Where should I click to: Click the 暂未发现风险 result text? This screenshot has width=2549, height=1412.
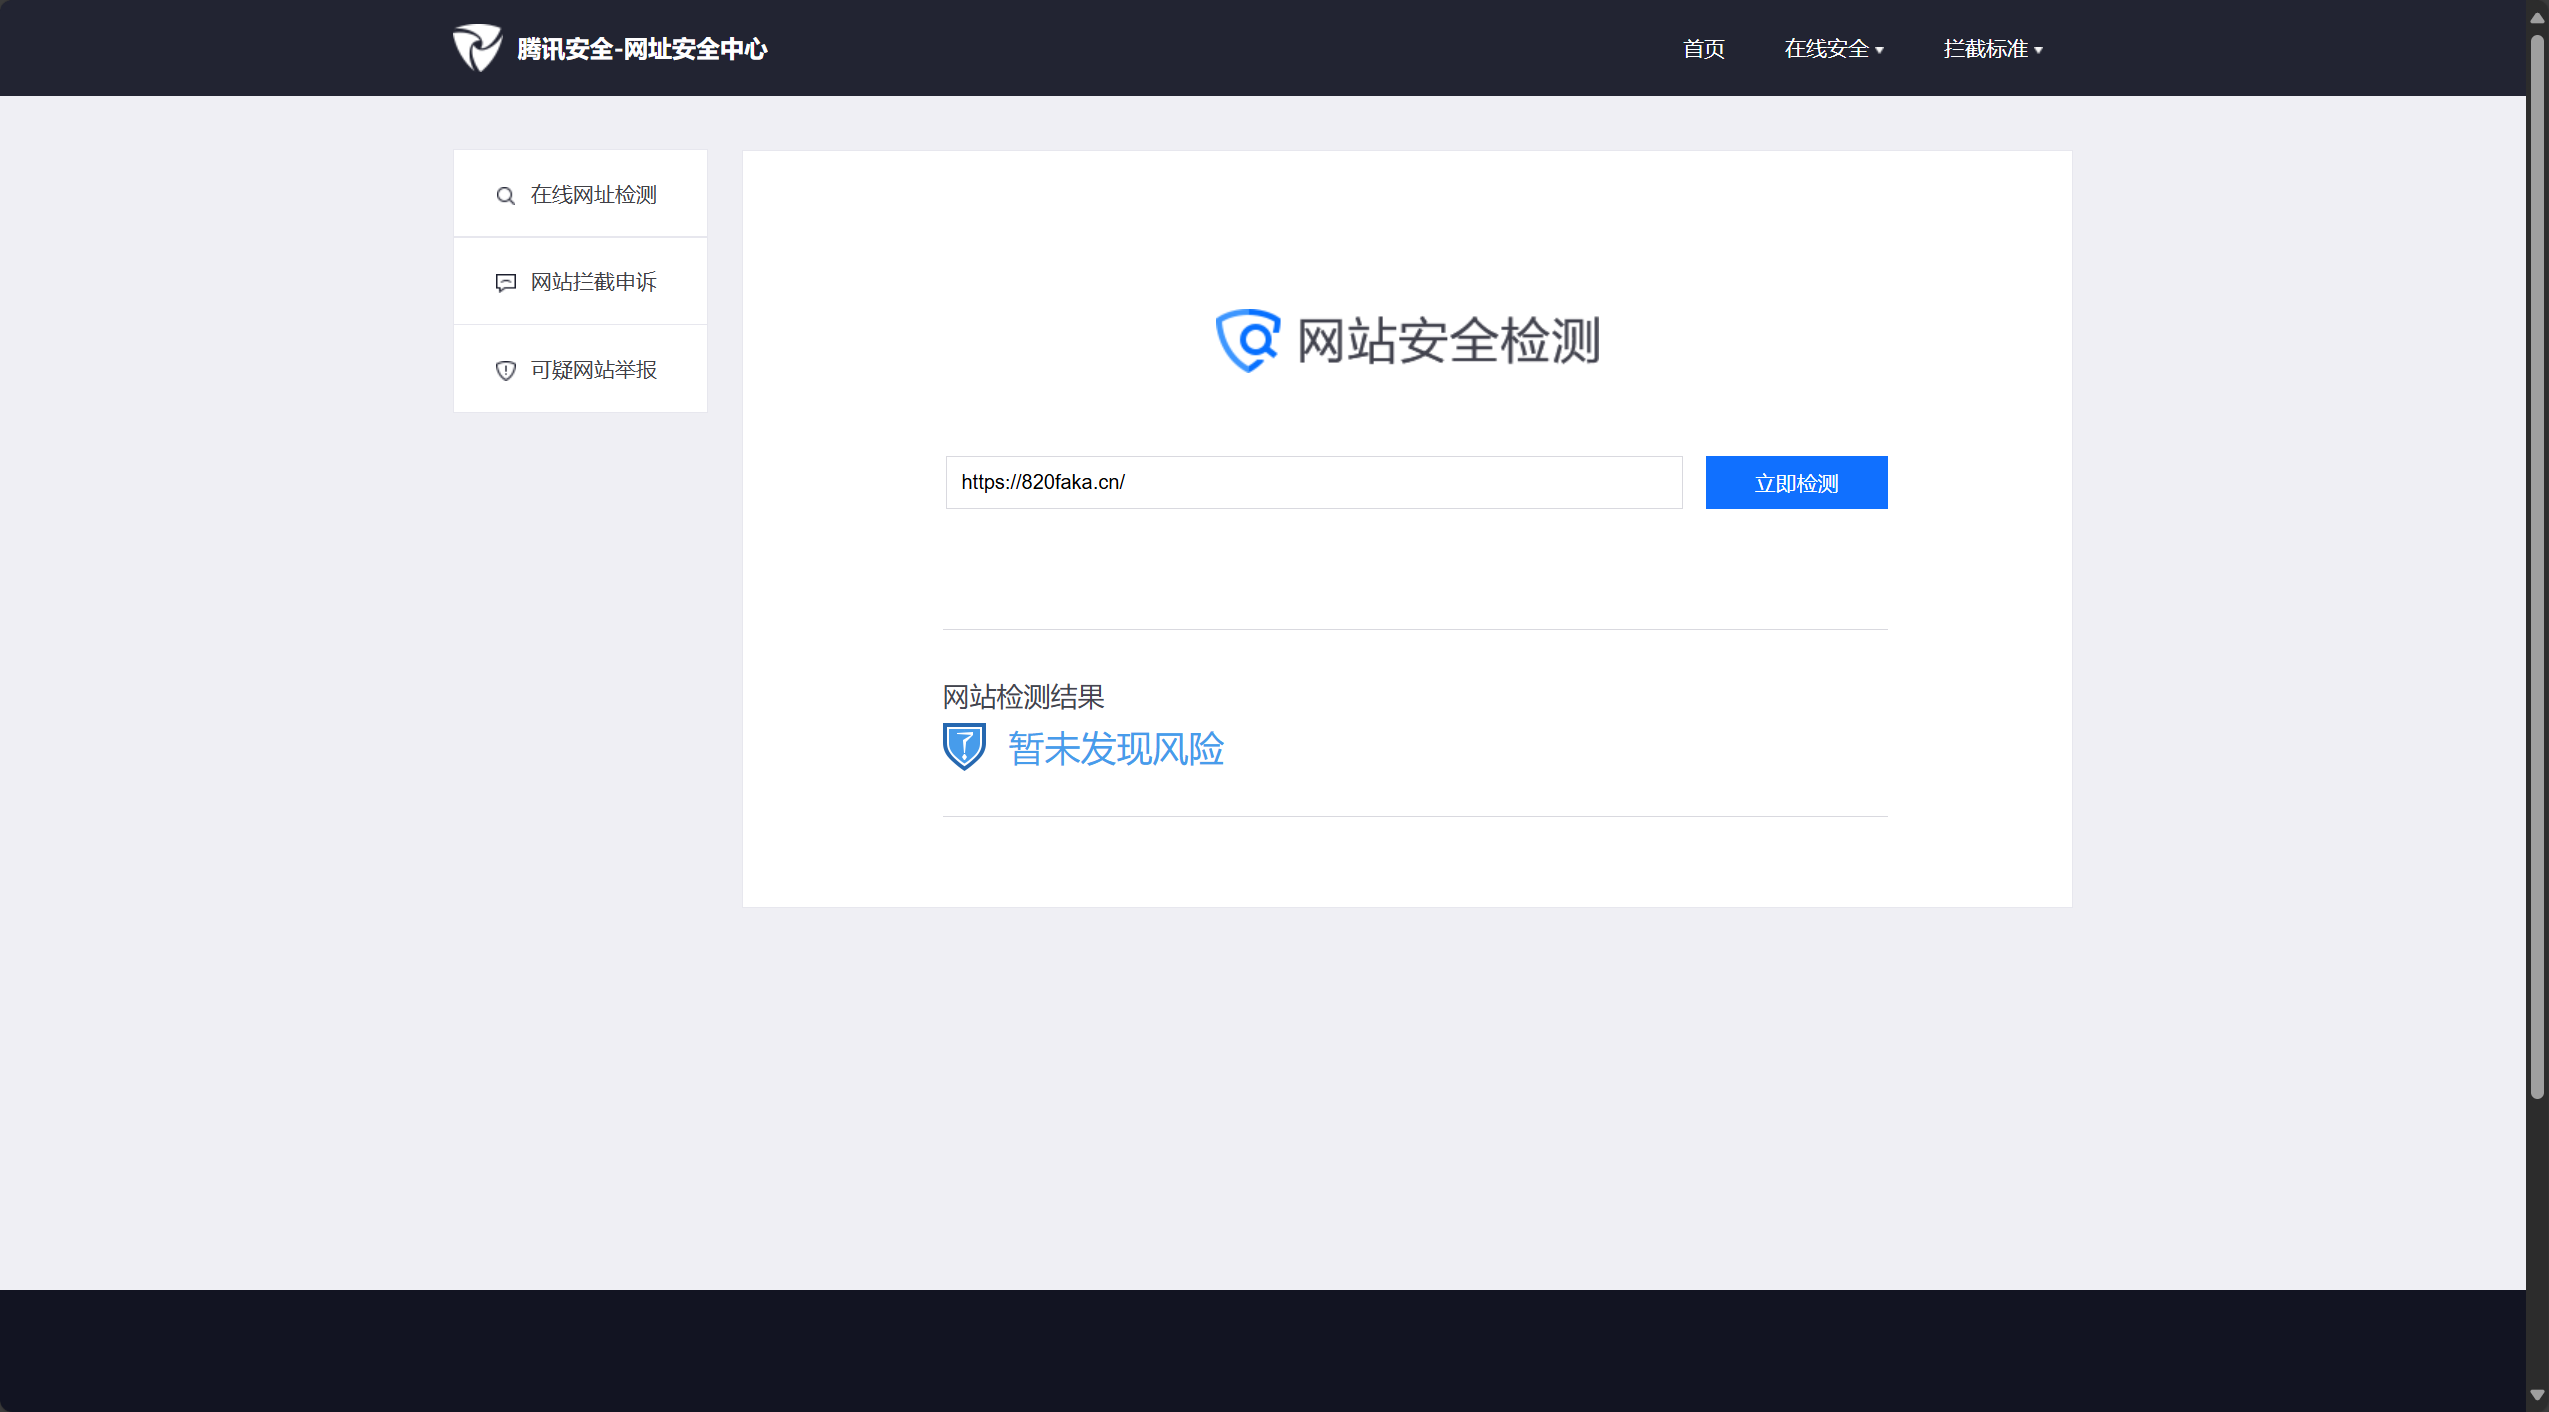[x=1116, y=749]
